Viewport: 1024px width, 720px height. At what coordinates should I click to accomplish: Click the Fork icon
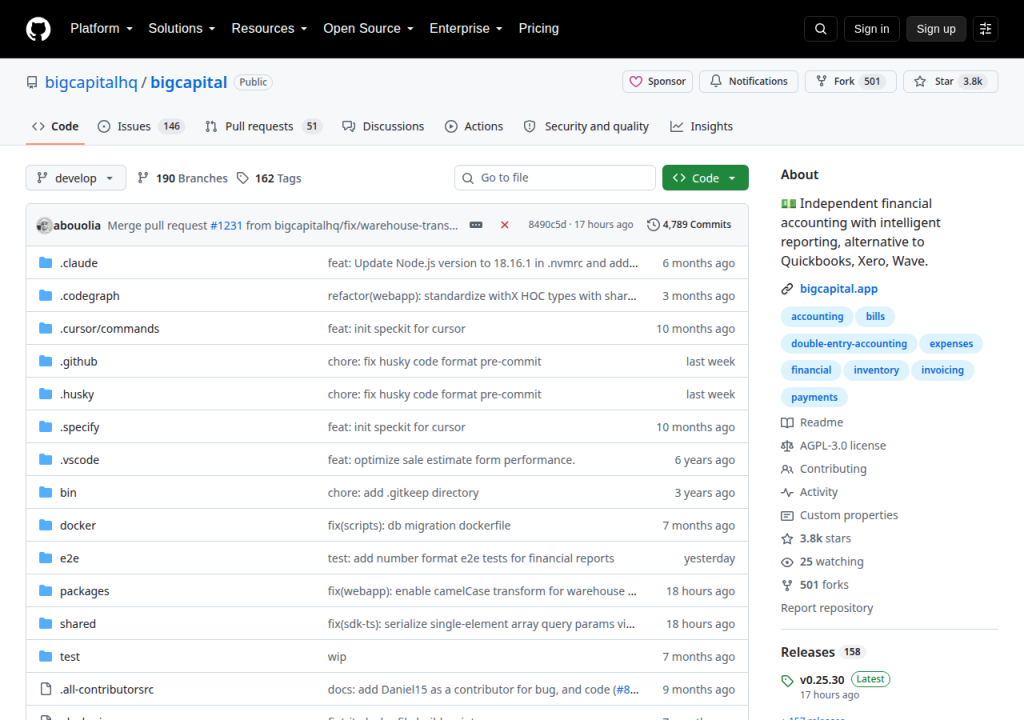click(x=822, y=81)
